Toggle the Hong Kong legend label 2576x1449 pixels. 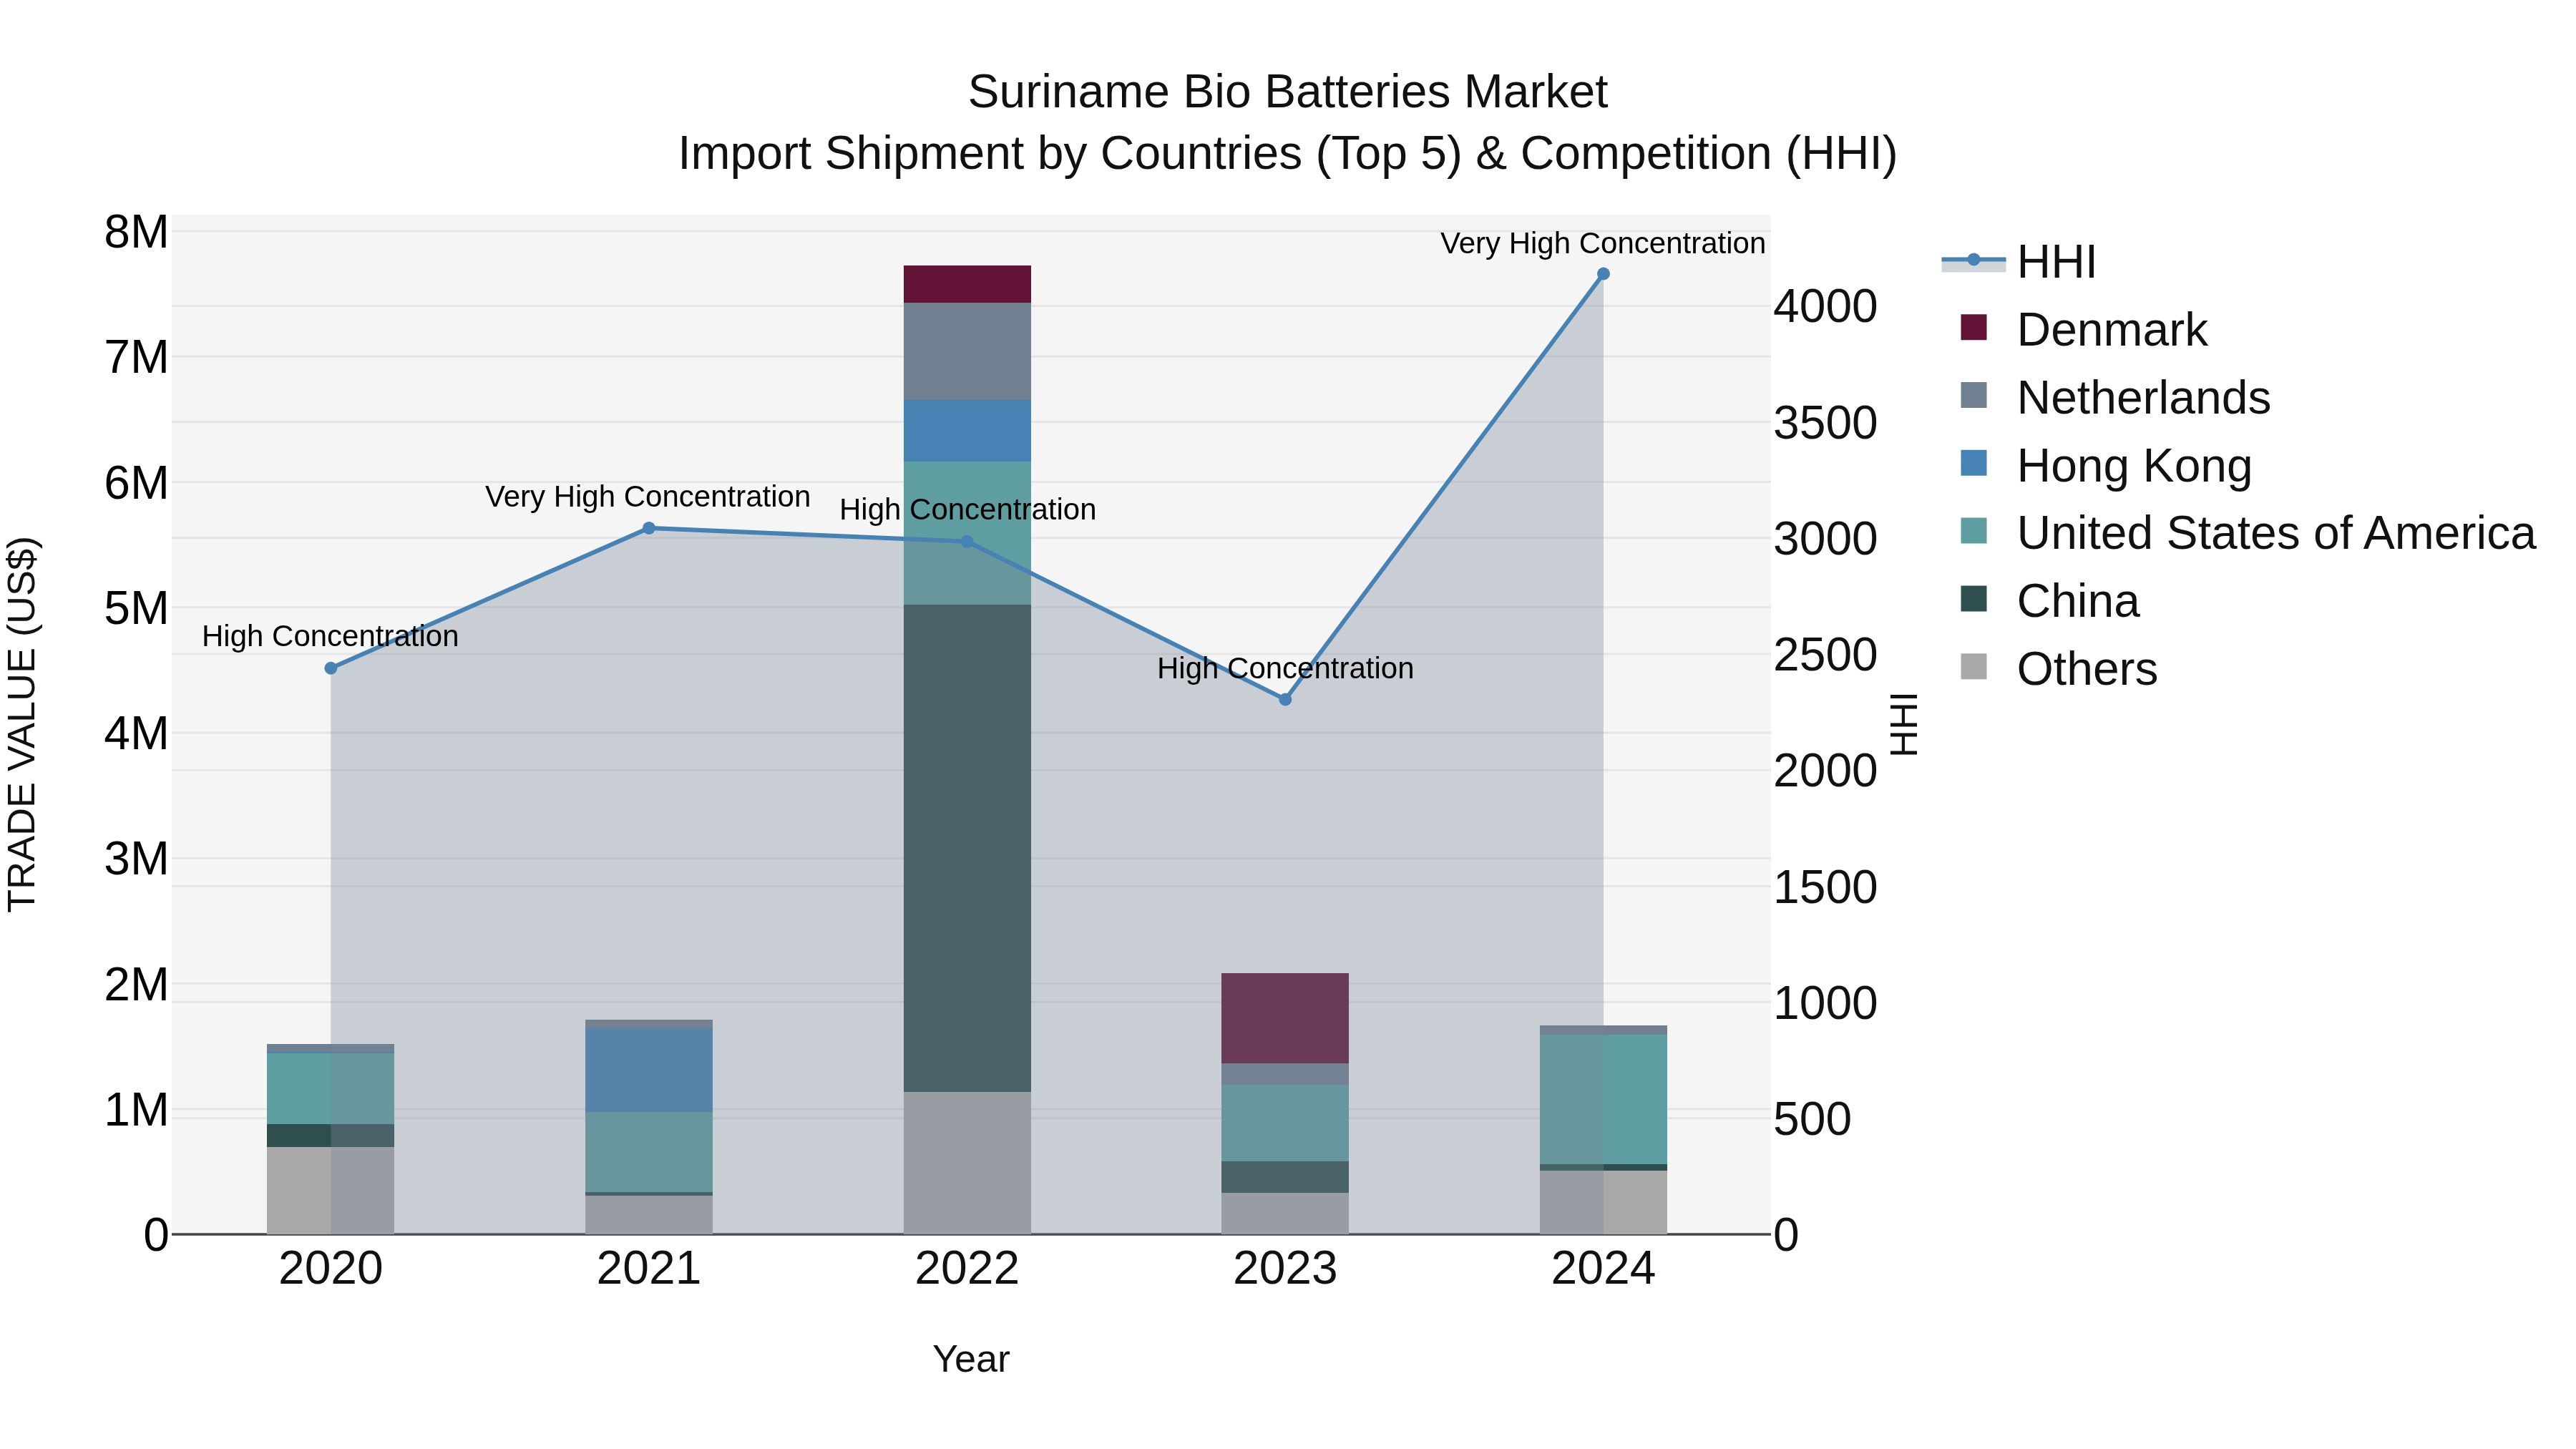[2135, 466]
